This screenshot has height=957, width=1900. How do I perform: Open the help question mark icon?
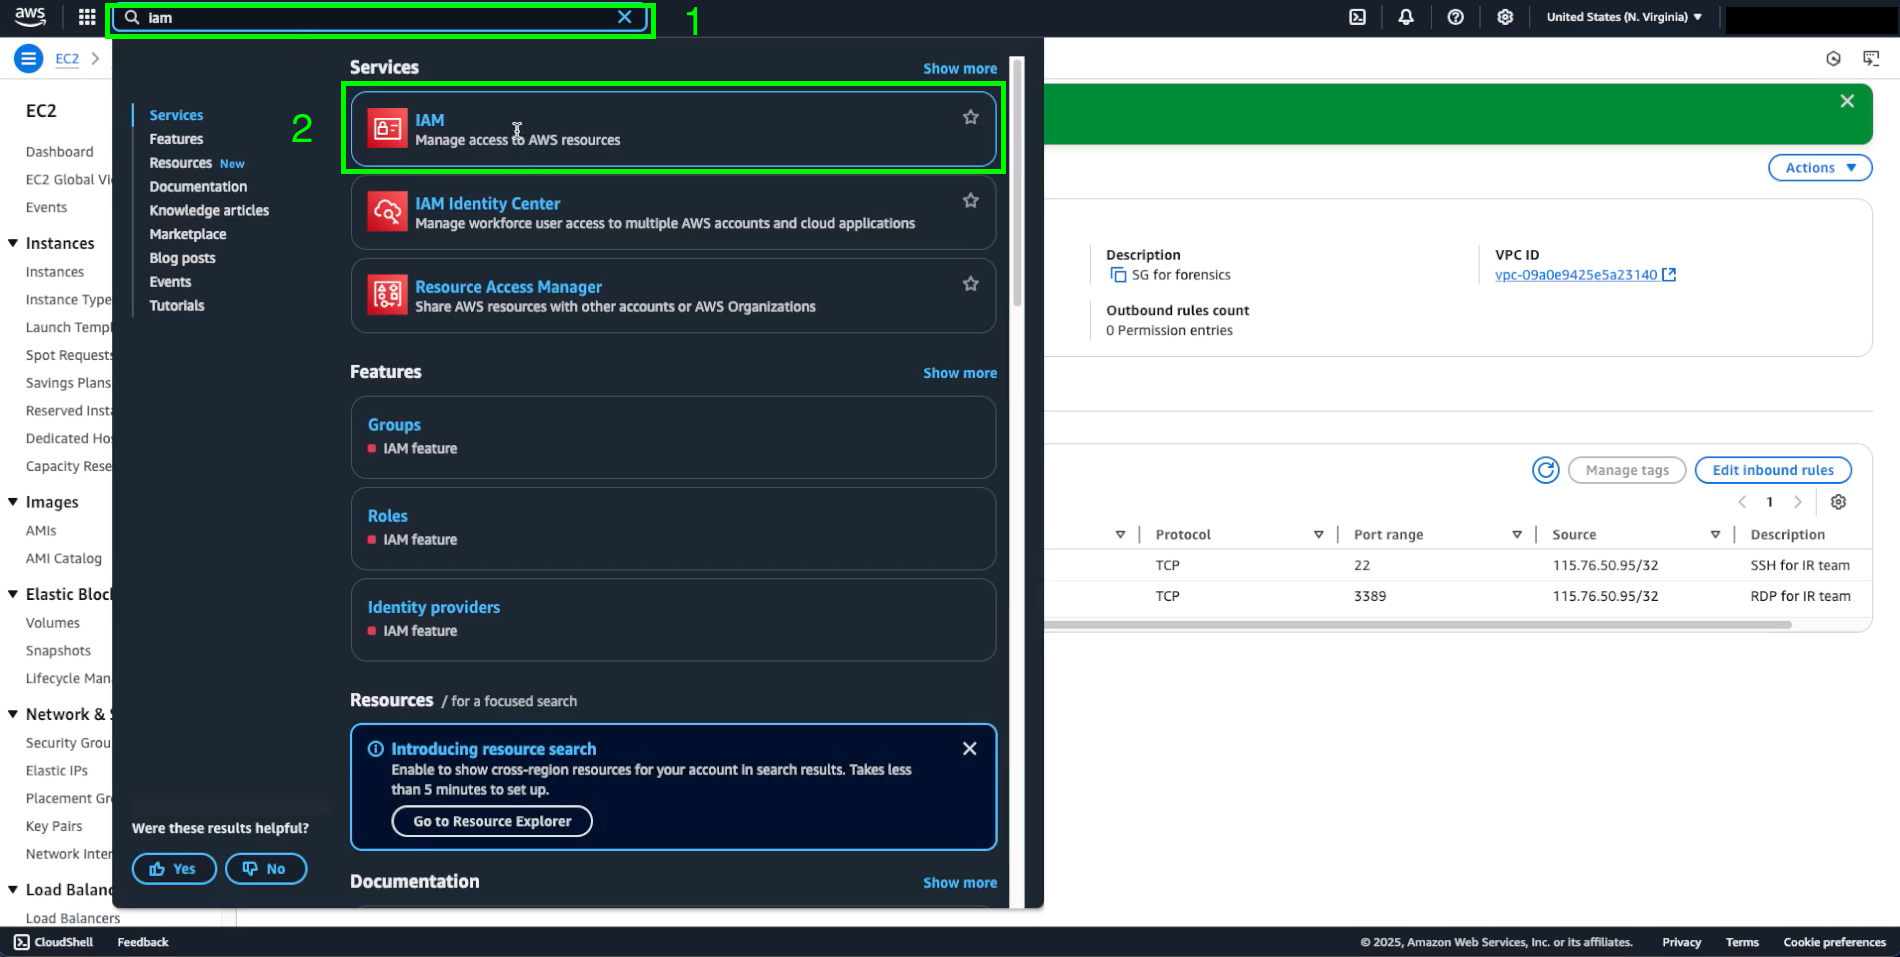click(1456, 17)
